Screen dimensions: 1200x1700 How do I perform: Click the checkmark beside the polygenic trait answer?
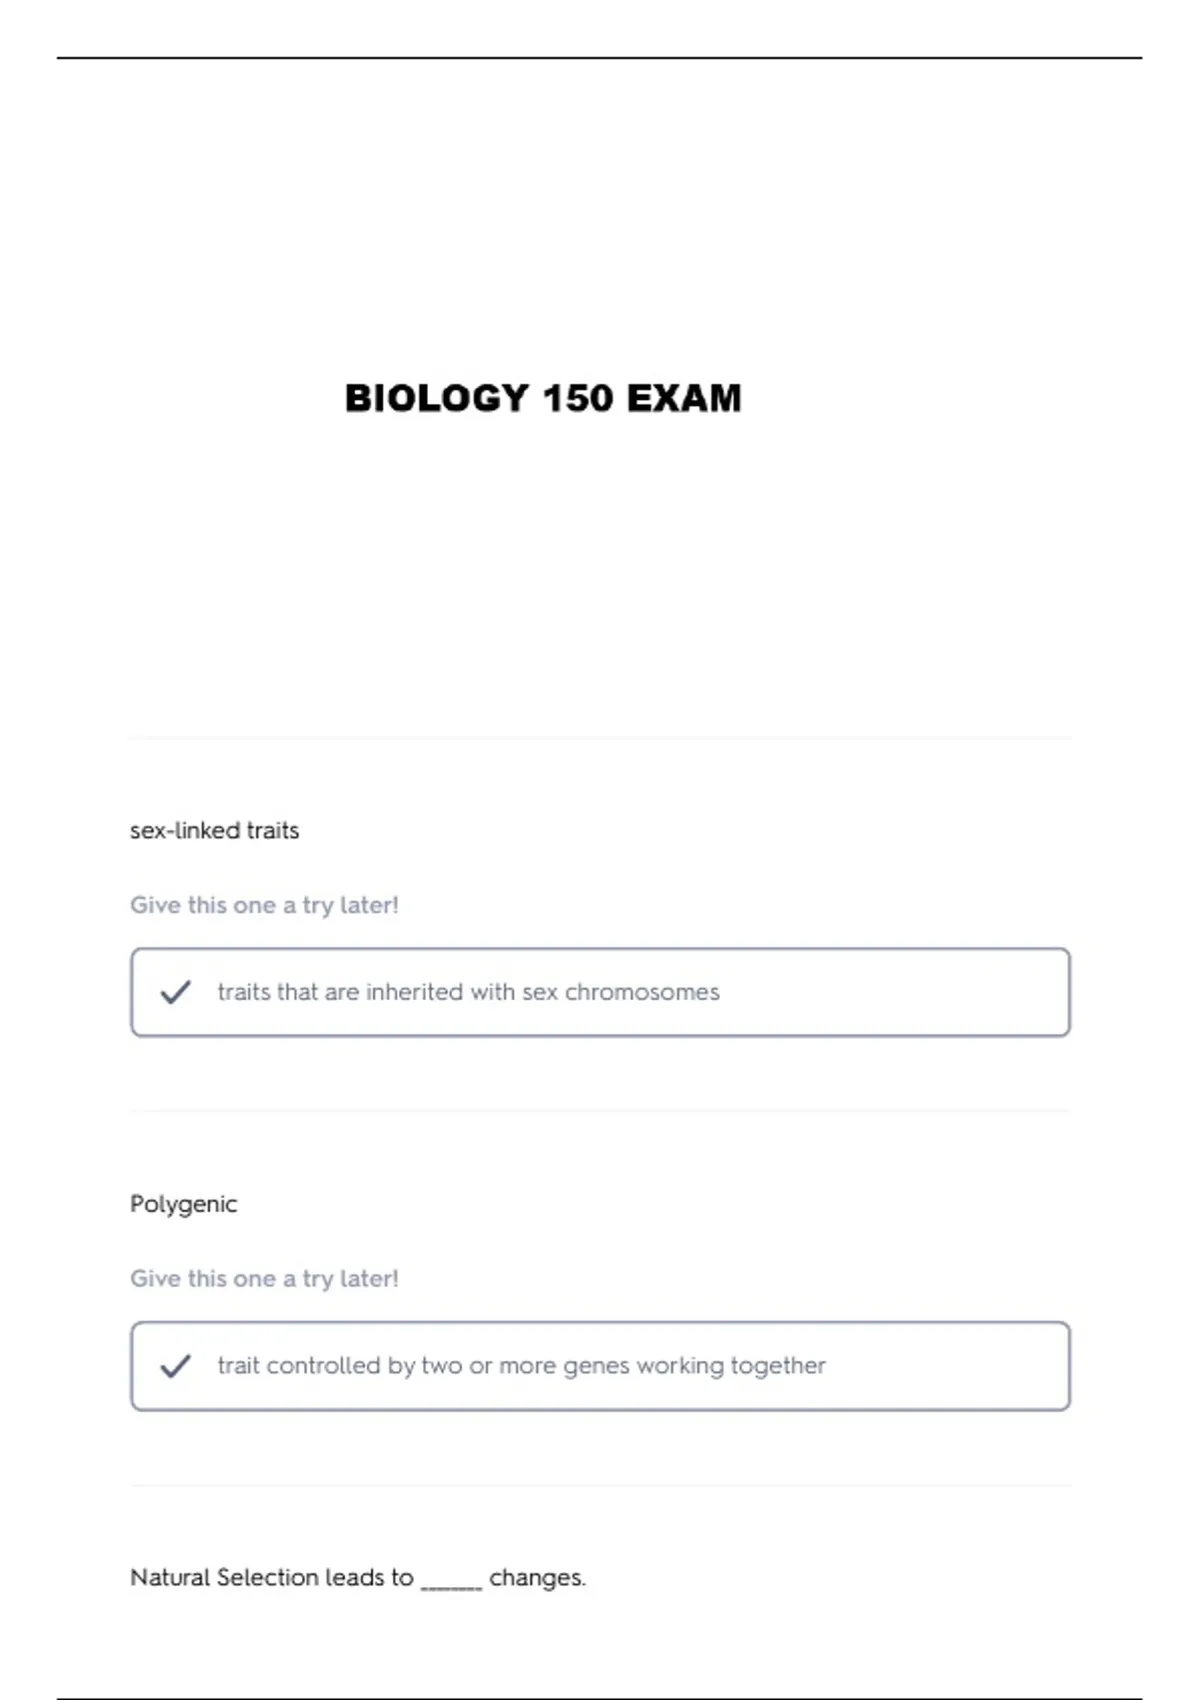pyautogui.click(x=175, y=1366)
